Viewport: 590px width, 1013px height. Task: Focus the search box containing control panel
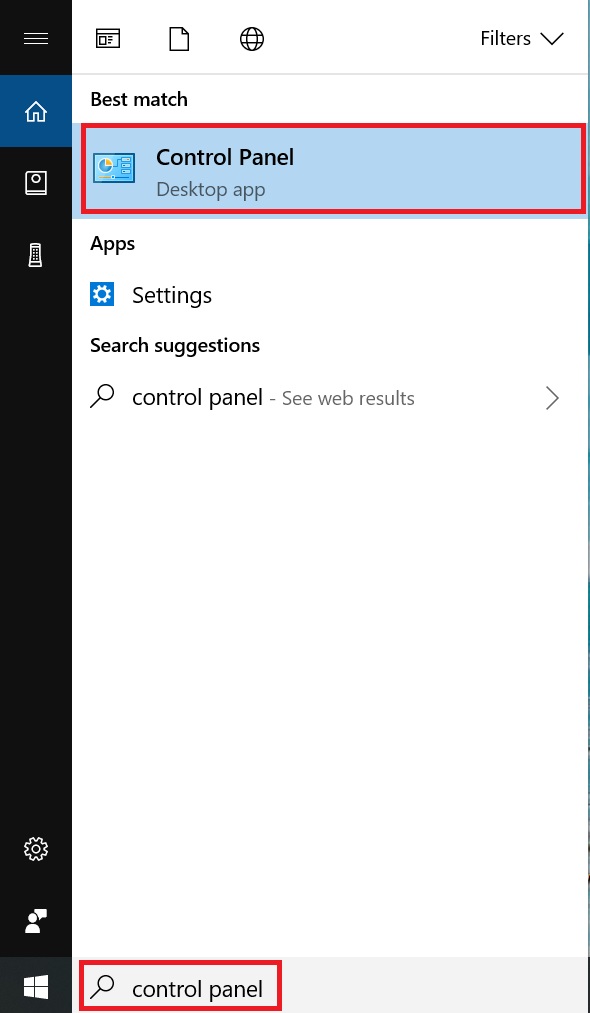tap(180, 987)
